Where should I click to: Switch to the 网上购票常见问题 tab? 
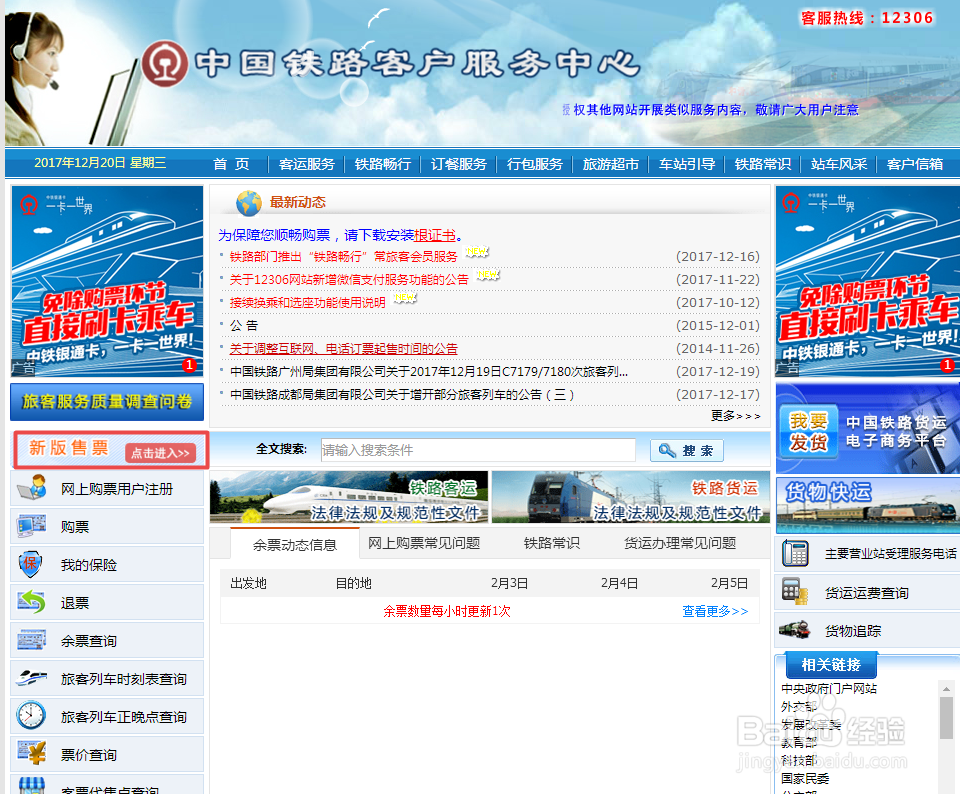[x=424, y=543]
